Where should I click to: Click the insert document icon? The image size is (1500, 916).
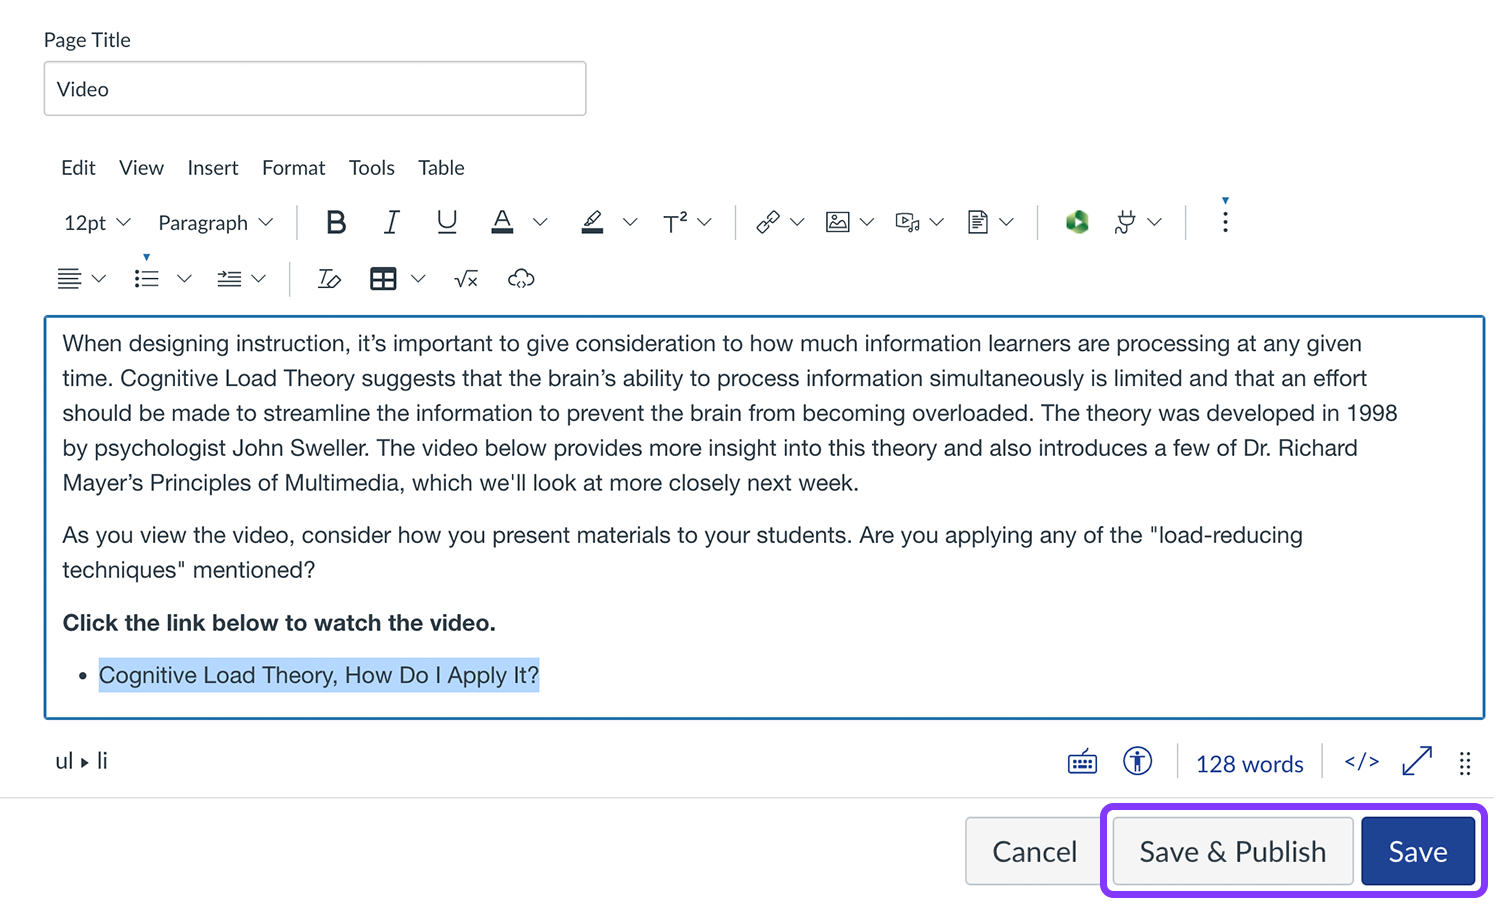(x=978, y=222)
